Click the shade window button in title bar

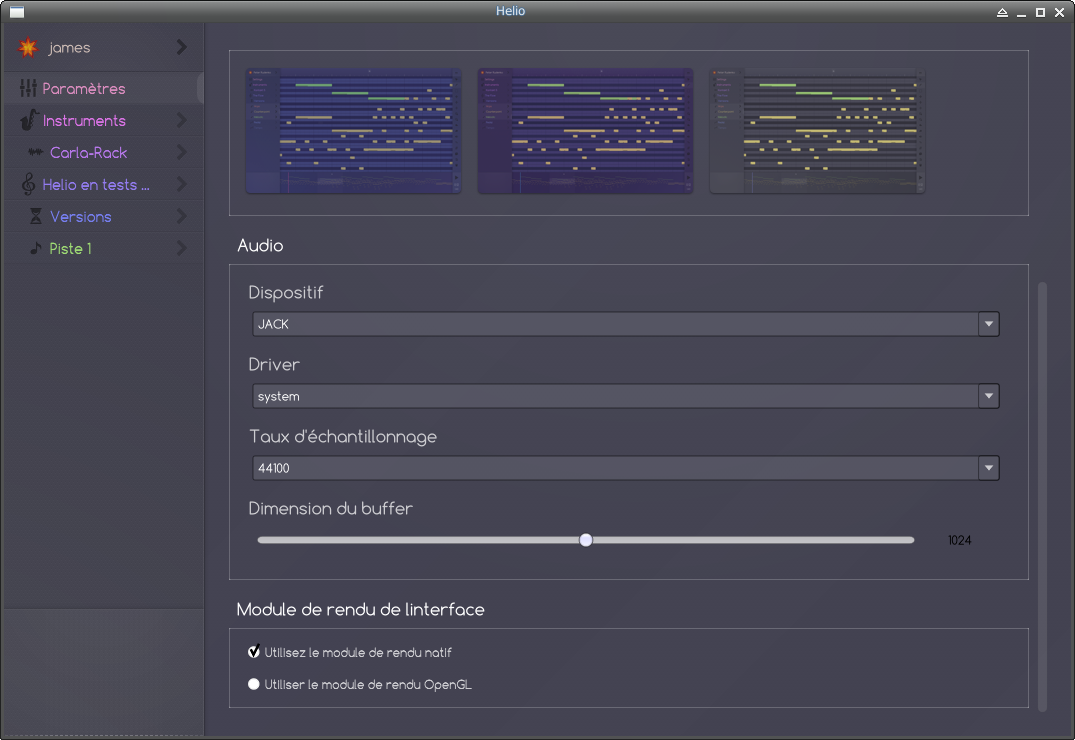tap(1002, 12)
